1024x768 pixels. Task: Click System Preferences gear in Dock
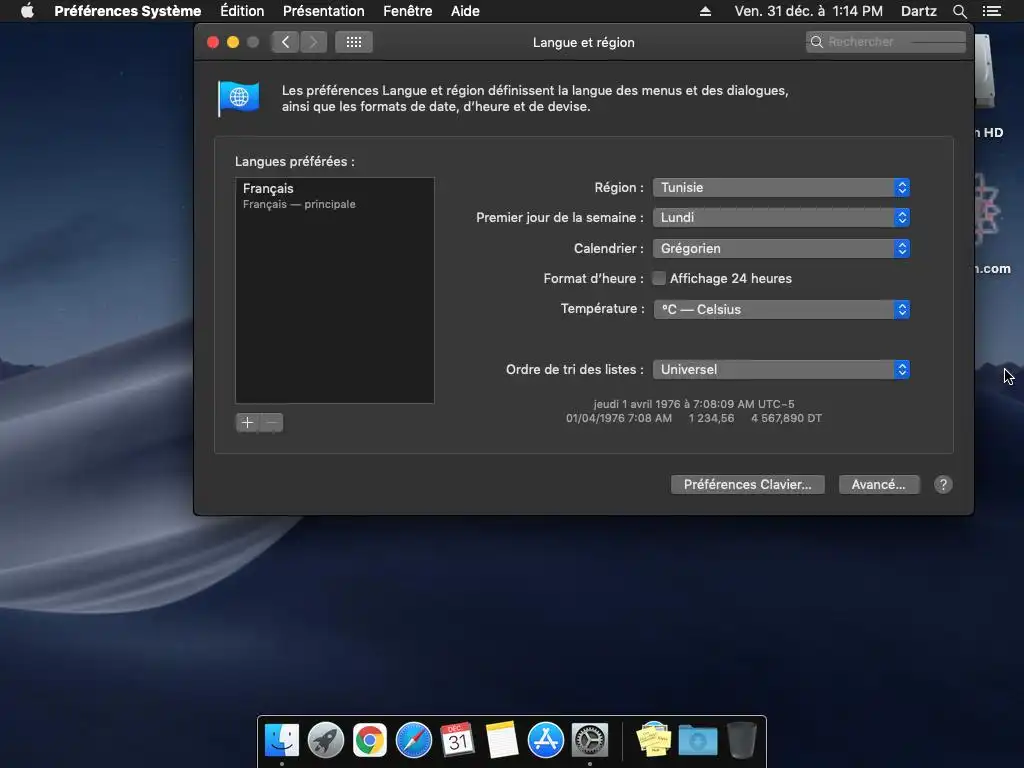[x=590, y=740]
